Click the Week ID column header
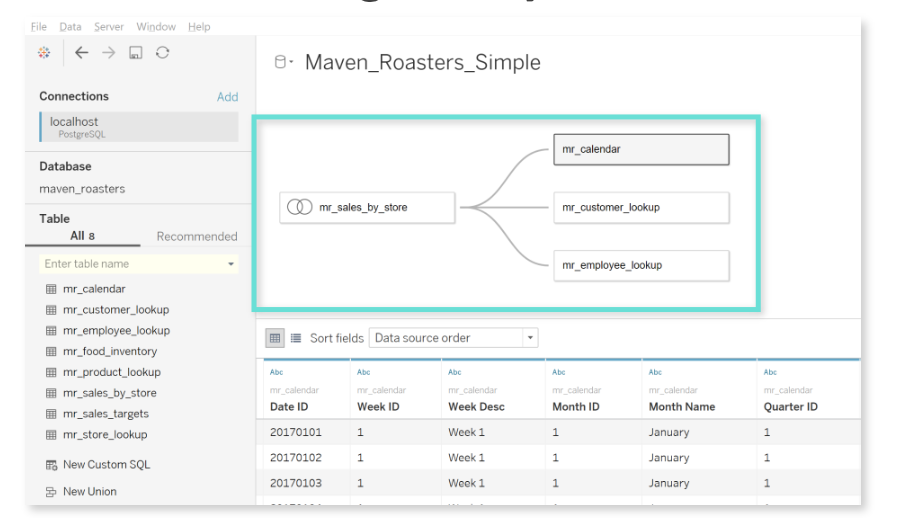Viewport: 904px width, 518px height. point(378,407)
